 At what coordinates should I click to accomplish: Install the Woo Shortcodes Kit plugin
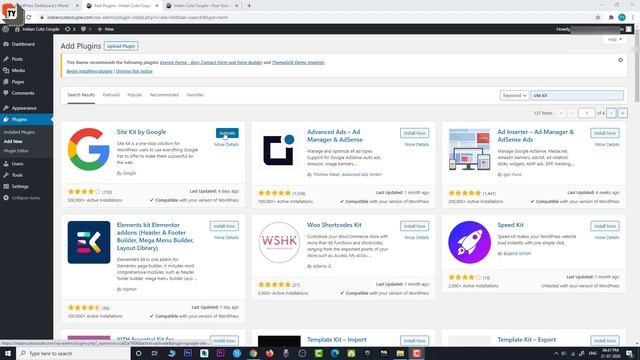click(414, 226)
